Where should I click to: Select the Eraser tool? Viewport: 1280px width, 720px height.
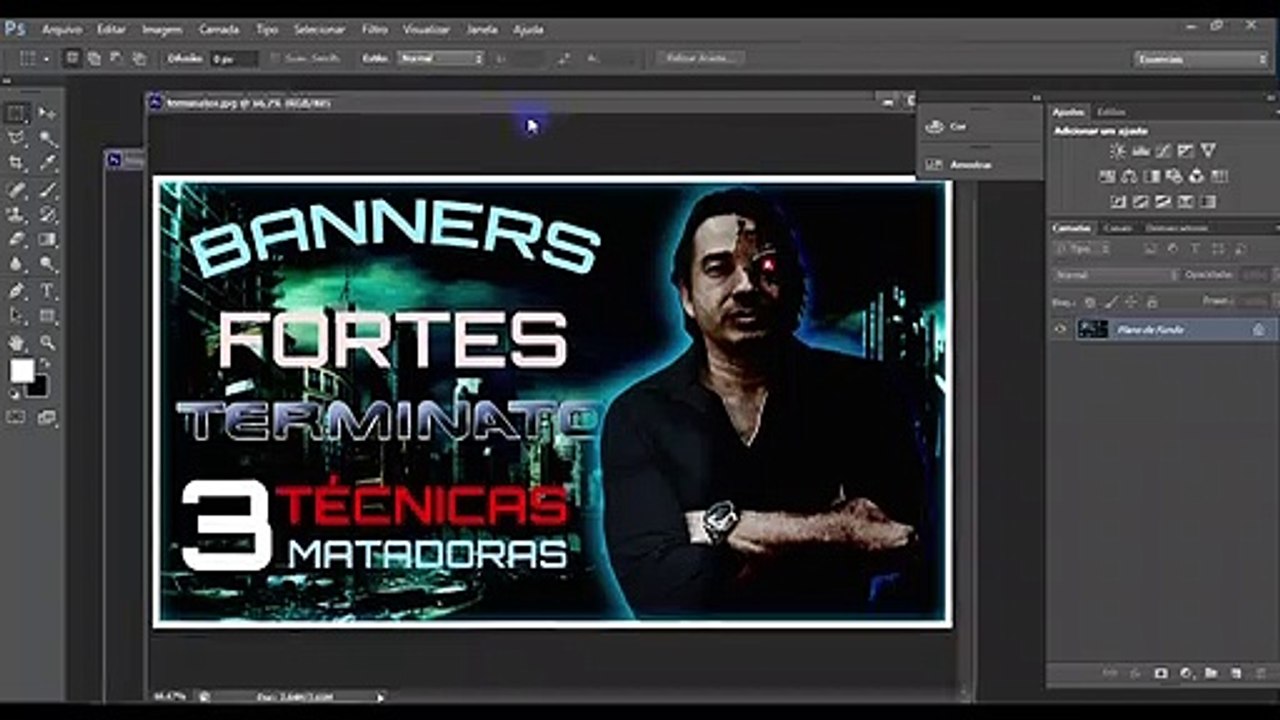tap(17, 239)
